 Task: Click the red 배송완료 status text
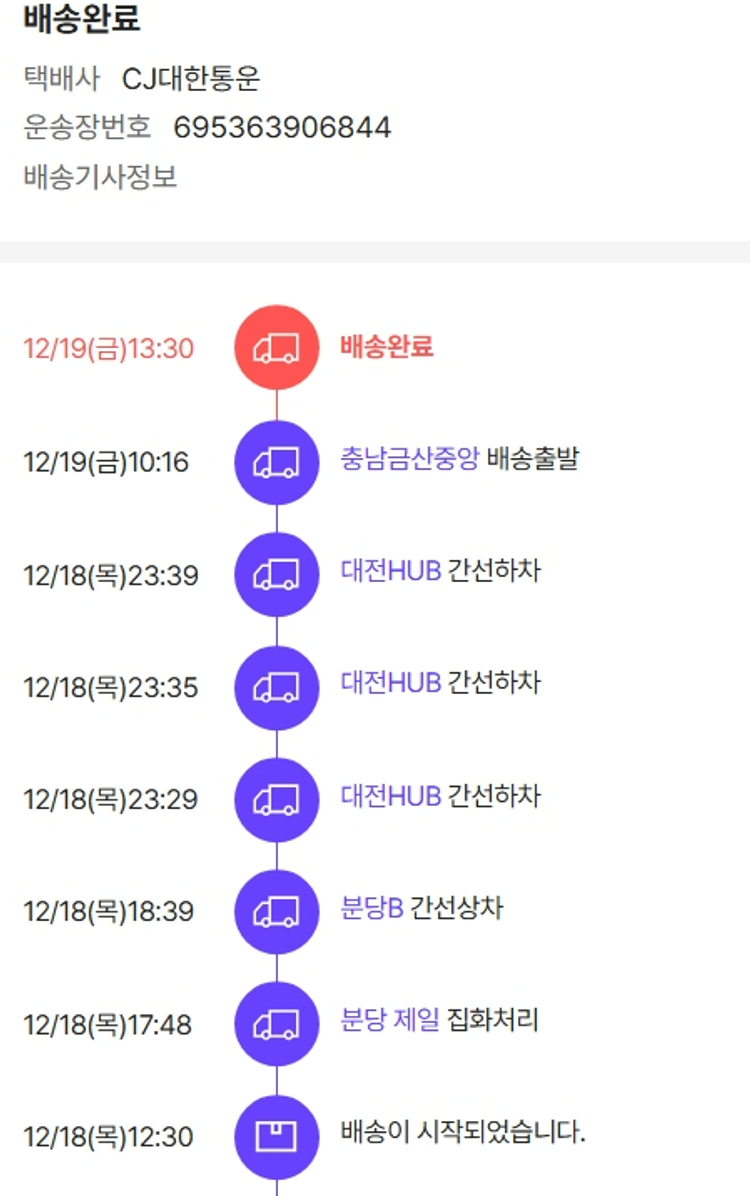pos(386,347)
